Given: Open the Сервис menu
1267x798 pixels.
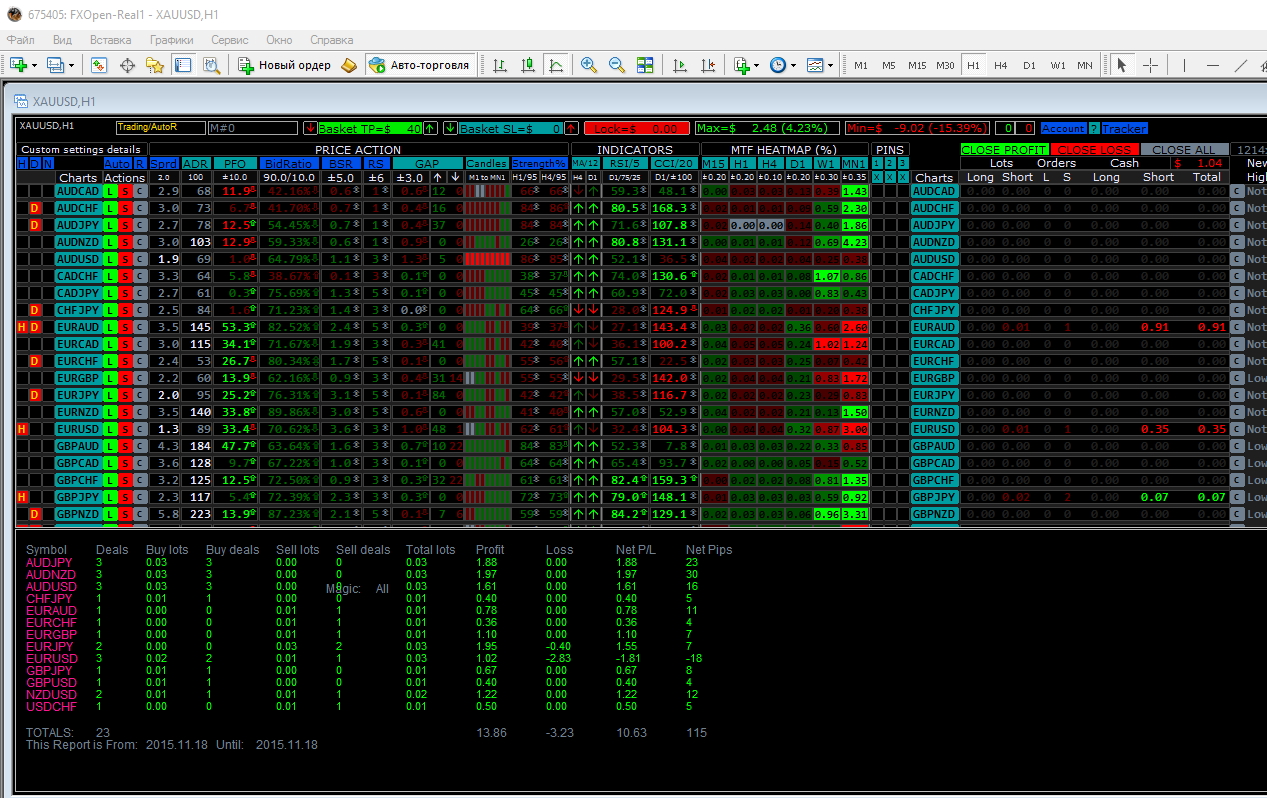Looking at the screenshot, I should click(x=230, y=40).
